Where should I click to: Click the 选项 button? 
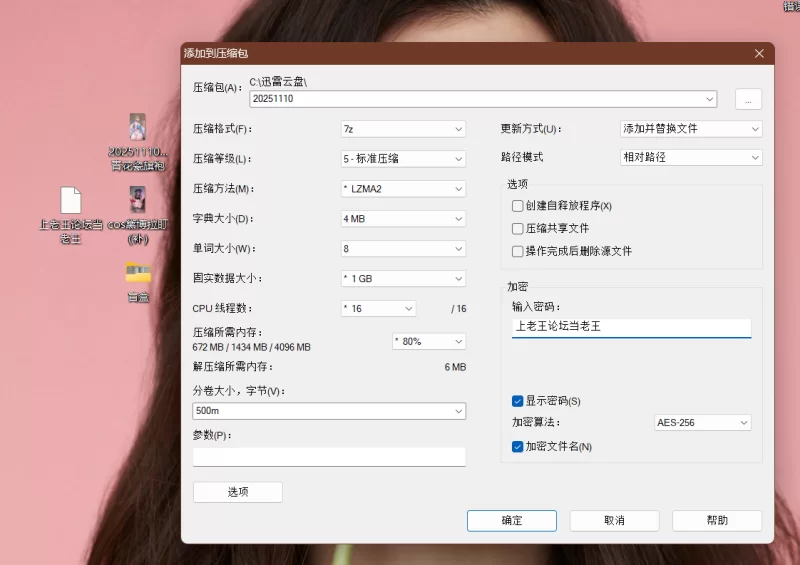pyautogui.click(x=237, y=492)
